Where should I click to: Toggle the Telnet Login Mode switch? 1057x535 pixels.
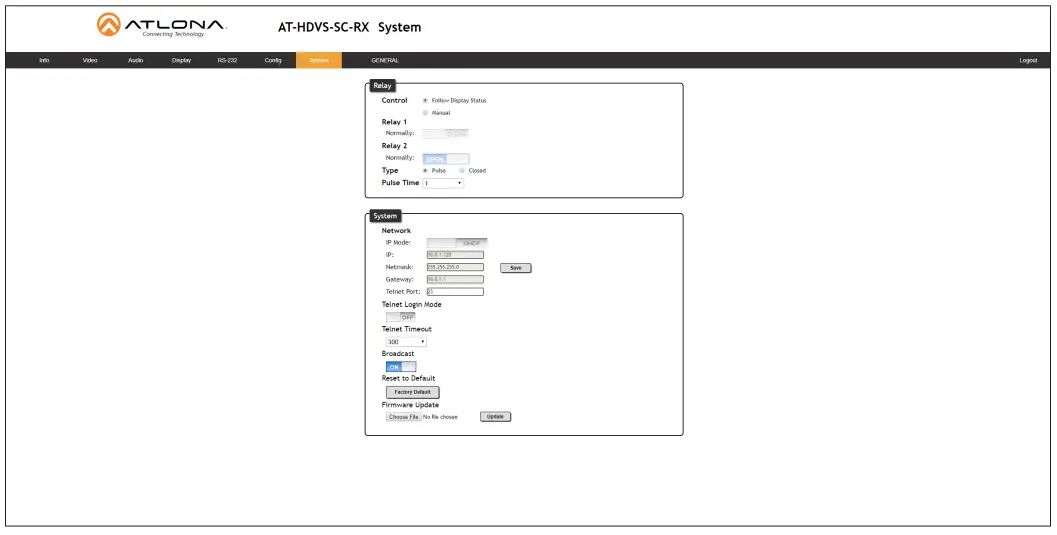coord(401,317)
